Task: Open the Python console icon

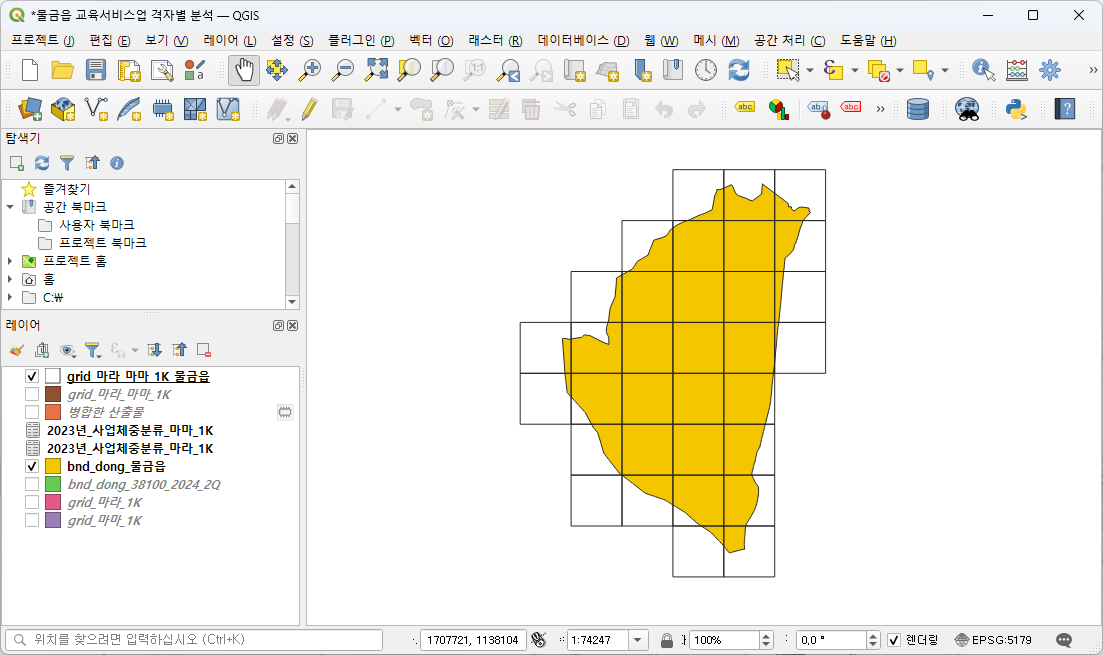Action: (1016, 109)
